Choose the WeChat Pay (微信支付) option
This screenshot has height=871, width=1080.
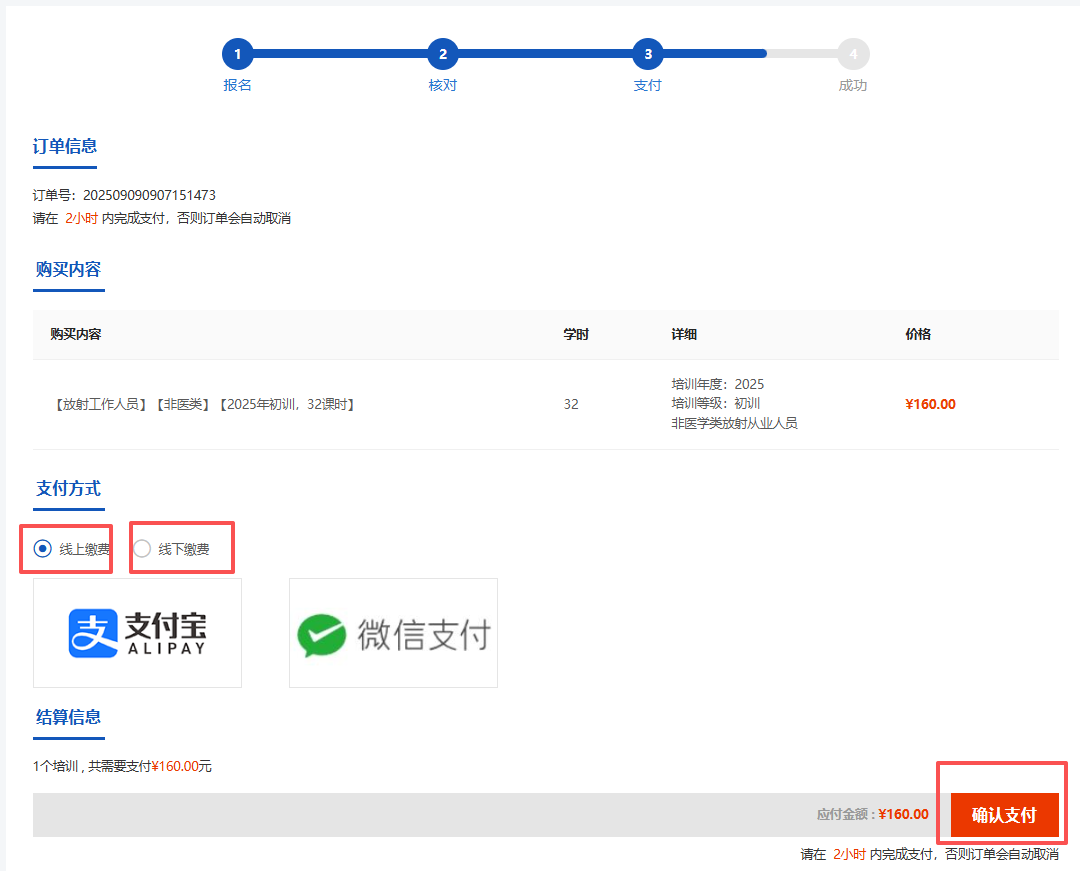(x=393, y=633)
